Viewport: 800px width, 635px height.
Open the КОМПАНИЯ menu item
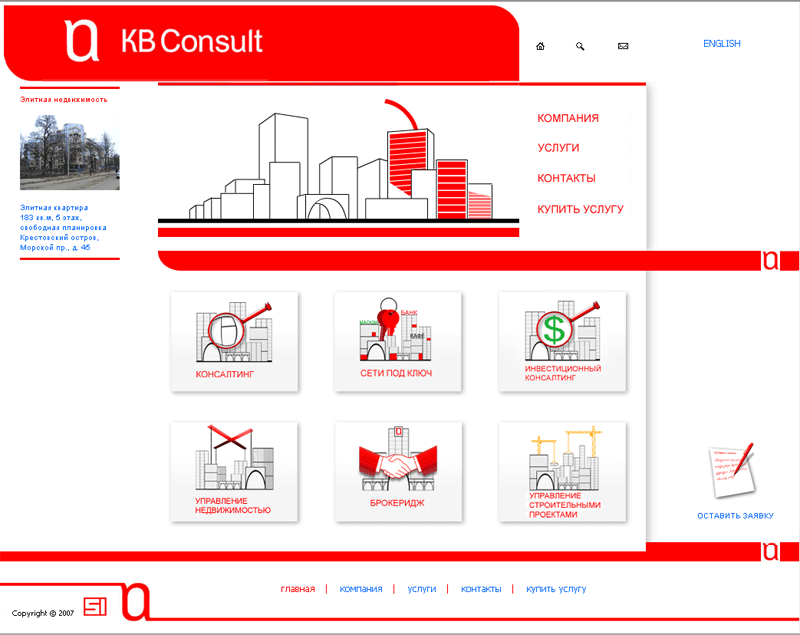coord(566,118)
